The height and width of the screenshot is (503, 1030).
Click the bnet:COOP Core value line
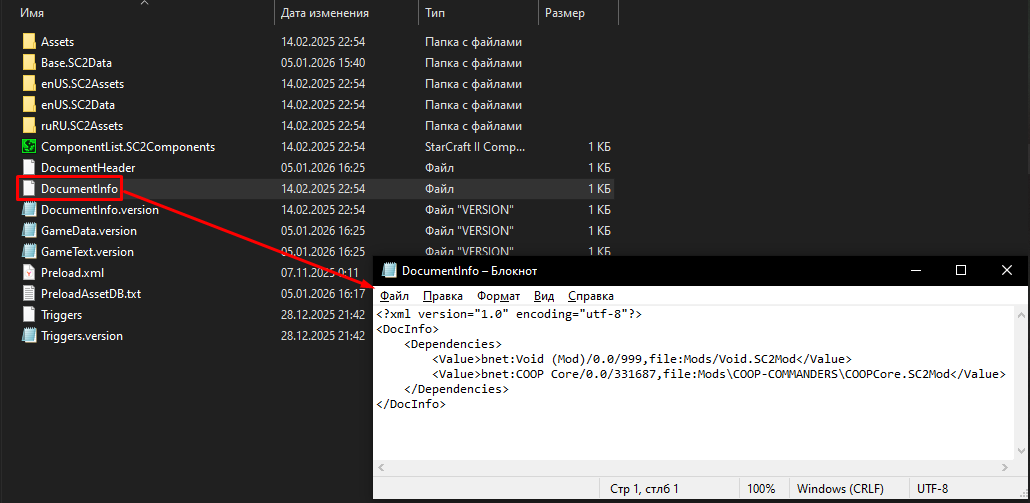point(718,374)
